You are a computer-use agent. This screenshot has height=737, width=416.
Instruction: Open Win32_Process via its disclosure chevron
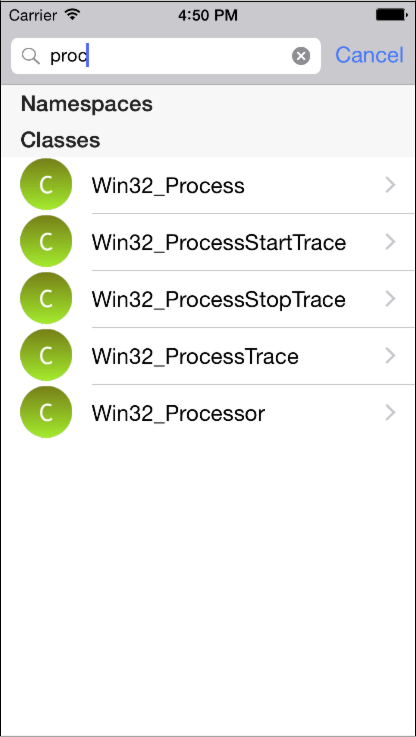click(x=390, y=185)
